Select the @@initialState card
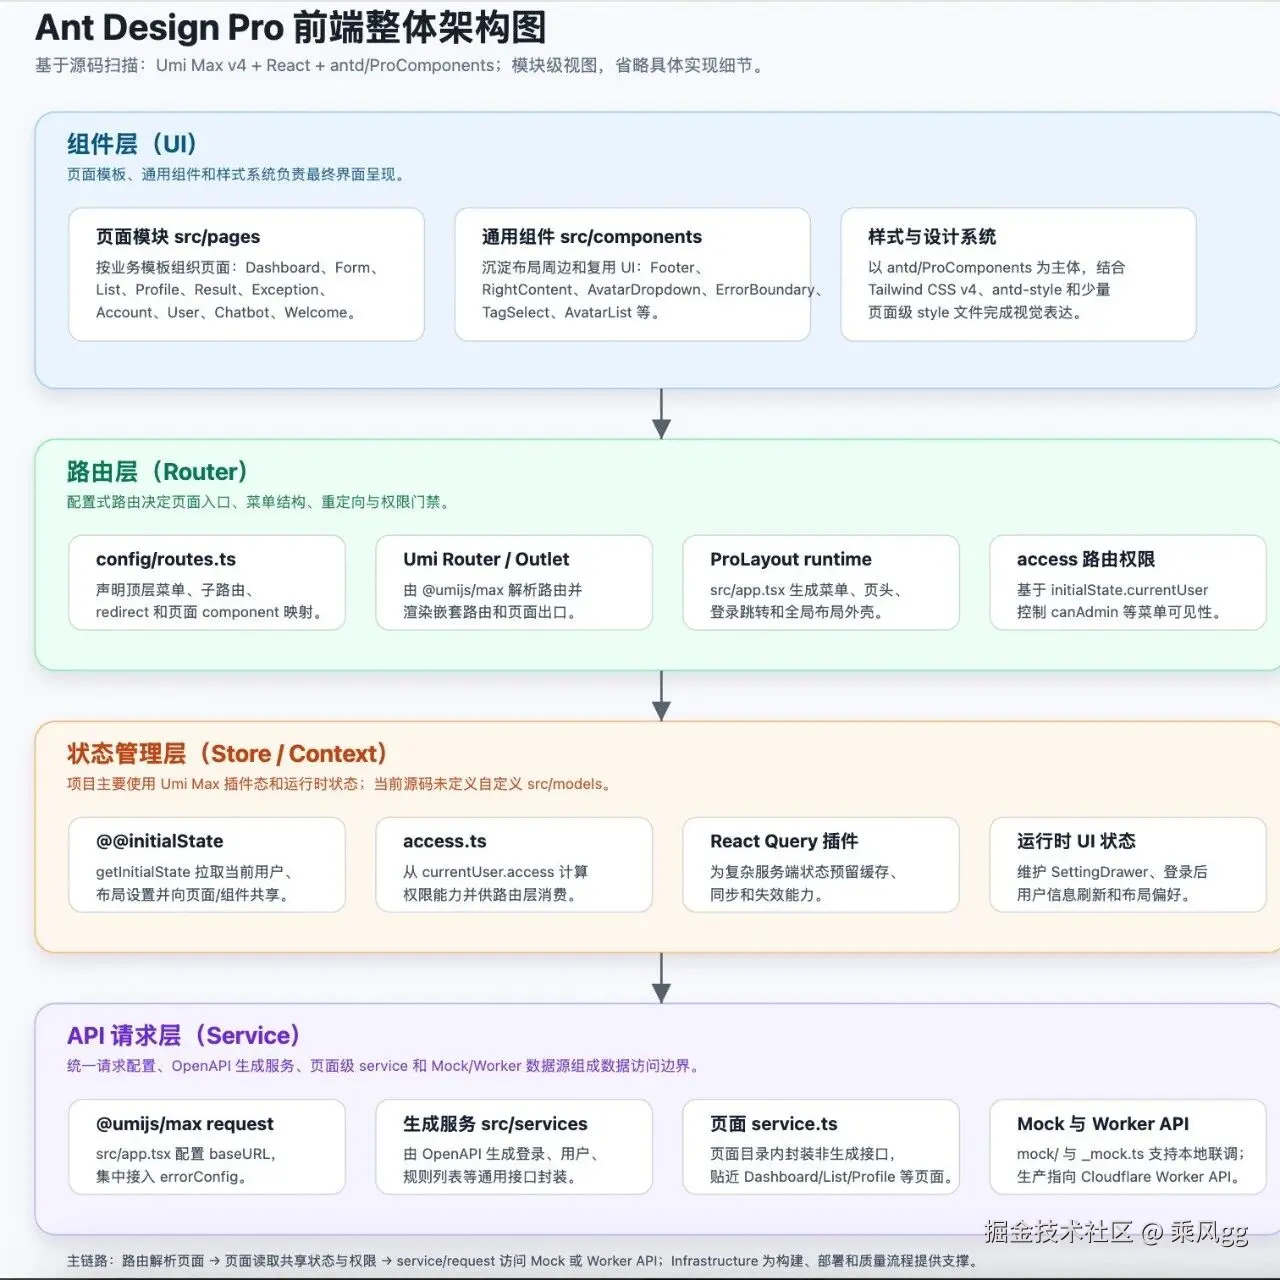The width and height of the screenshot is (1280, 1280). [x=207, y=865]
